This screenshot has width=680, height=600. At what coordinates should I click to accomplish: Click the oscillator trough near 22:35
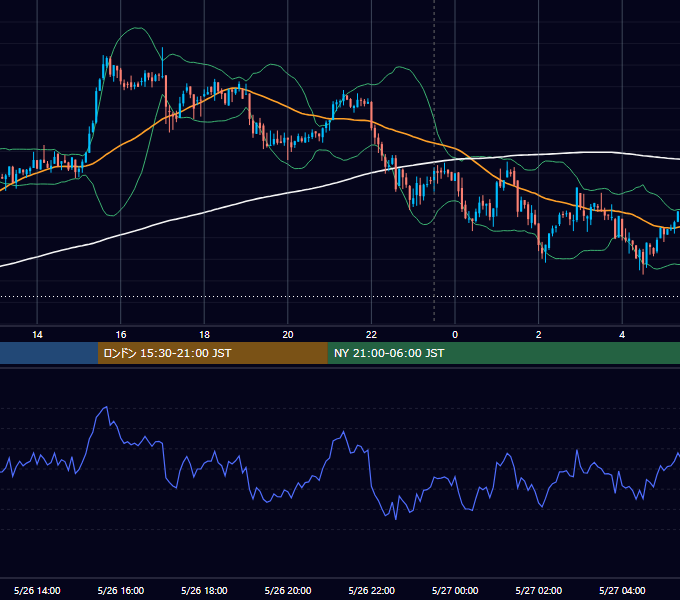tap(396, 518)
